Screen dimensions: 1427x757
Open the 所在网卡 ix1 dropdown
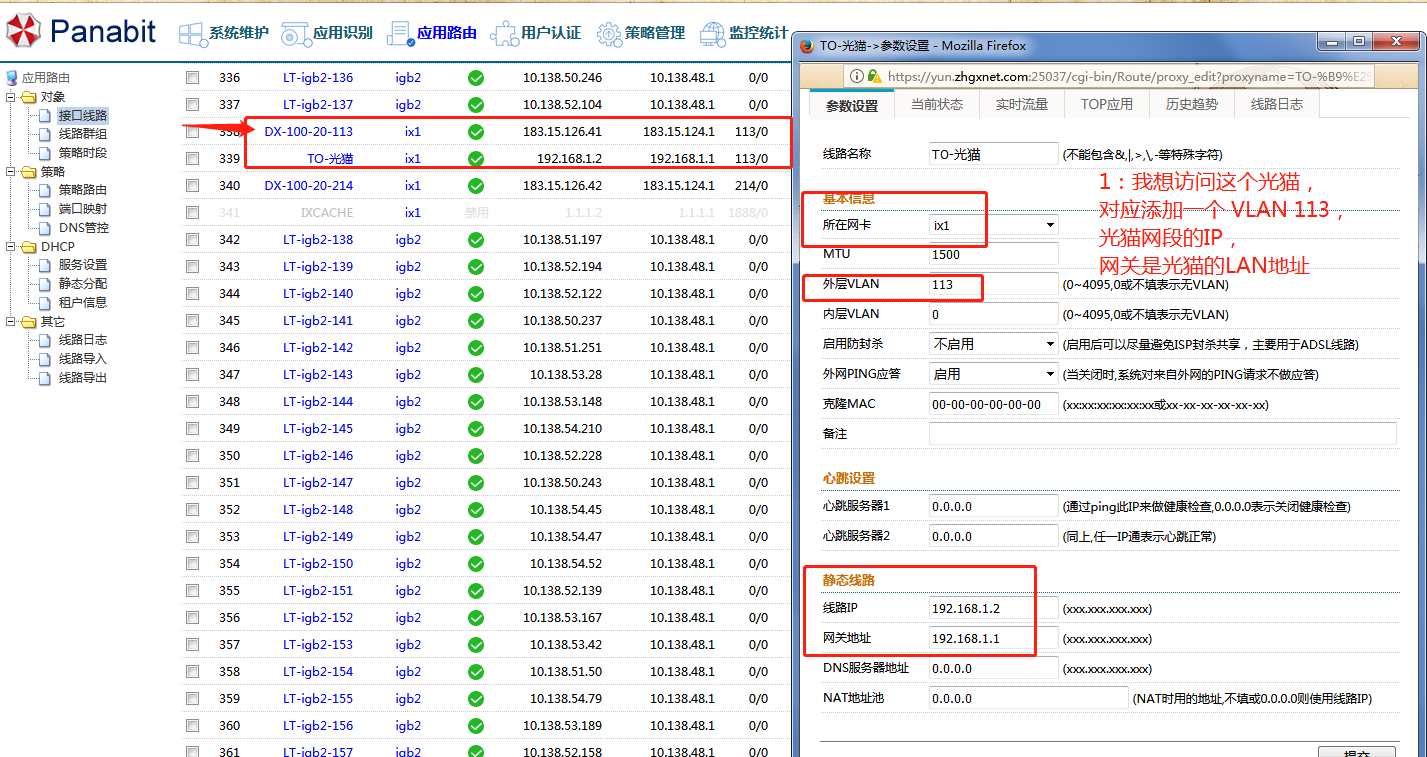pos(993,225)
